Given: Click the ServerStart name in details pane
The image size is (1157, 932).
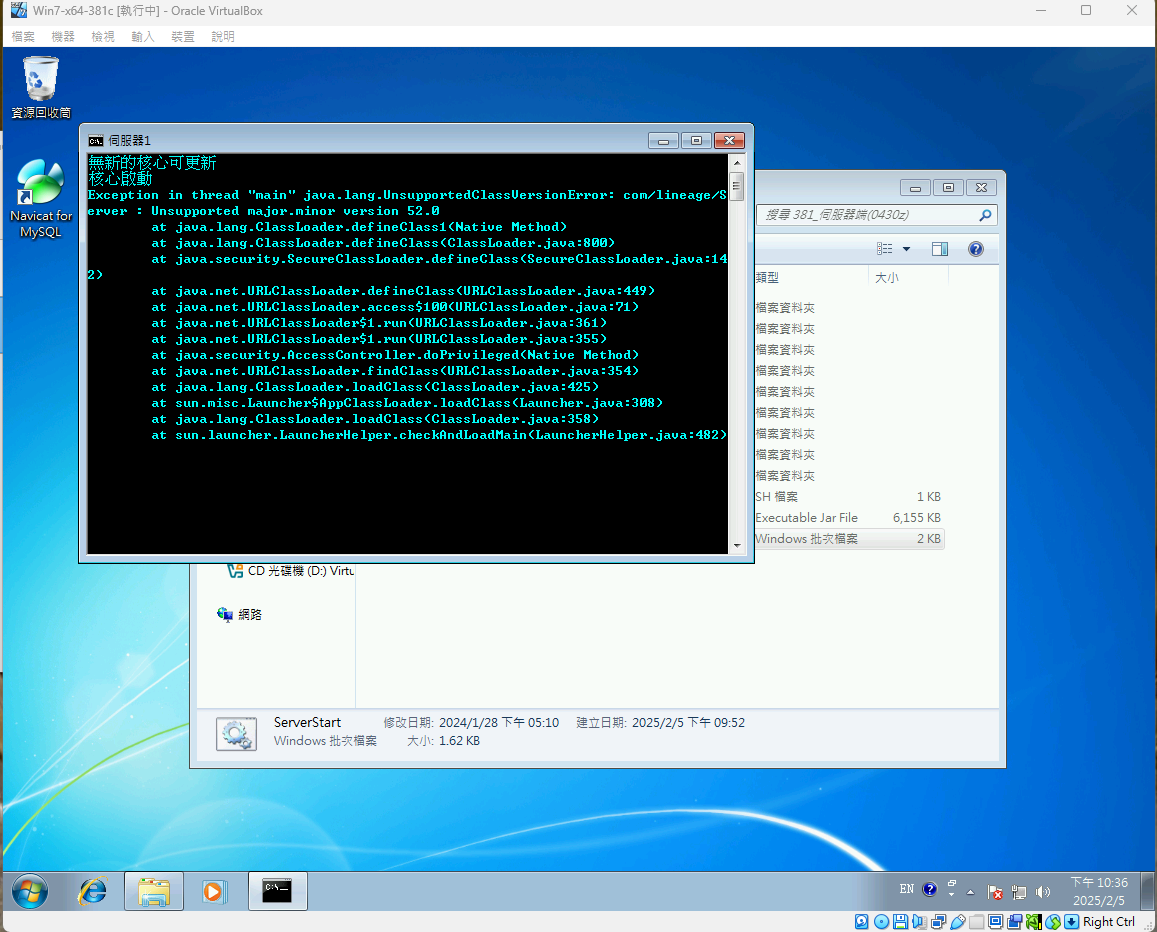Looking at the screenshot, I should [x=307, y=722].
